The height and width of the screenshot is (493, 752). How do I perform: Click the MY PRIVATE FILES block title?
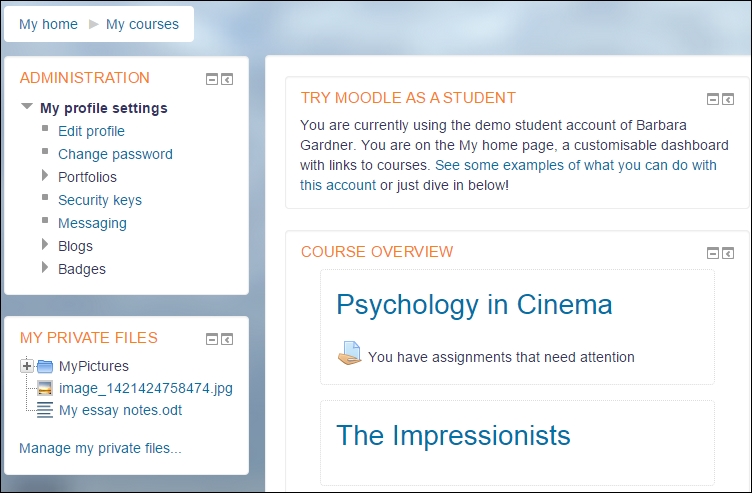[x=89, y=338]
